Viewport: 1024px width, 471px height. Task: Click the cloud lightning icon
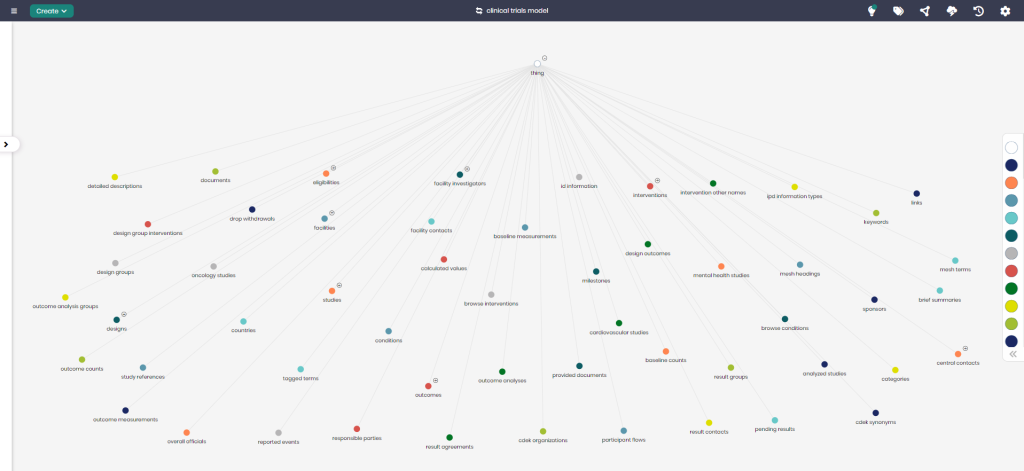(952, 11)
